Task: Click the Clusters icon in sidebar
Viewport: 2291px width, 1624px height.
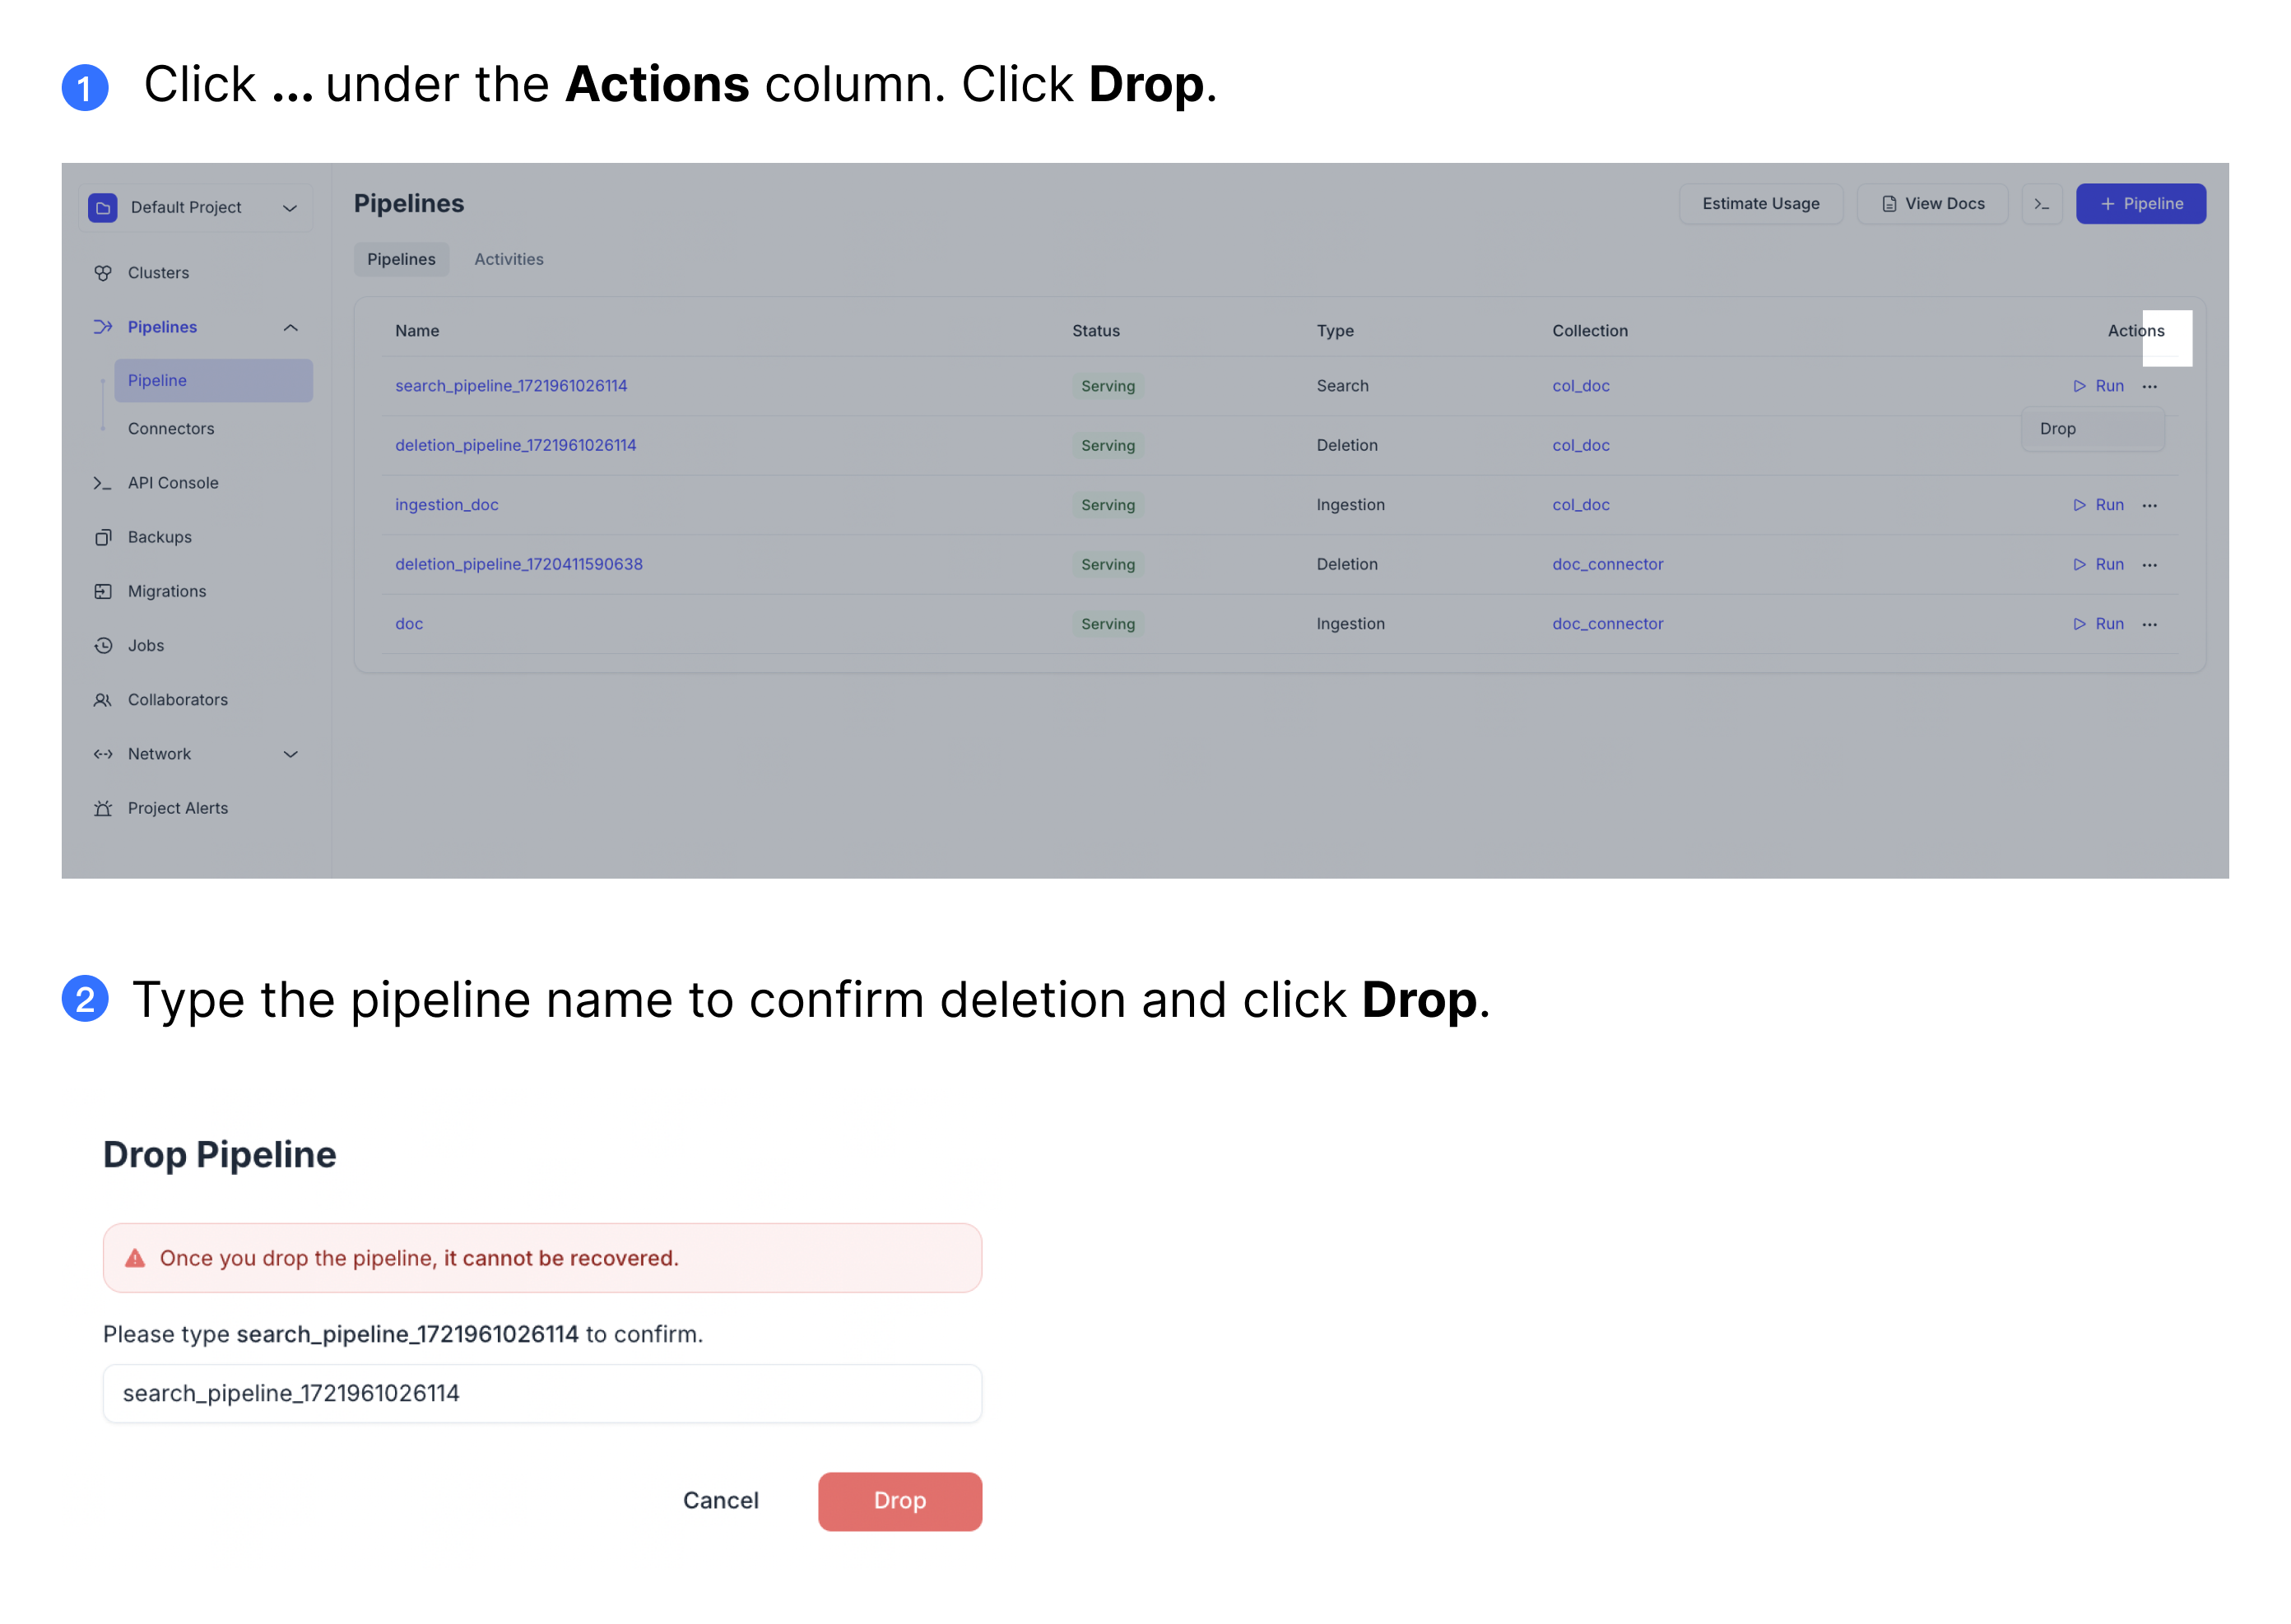Action: (x=102, y=272)
